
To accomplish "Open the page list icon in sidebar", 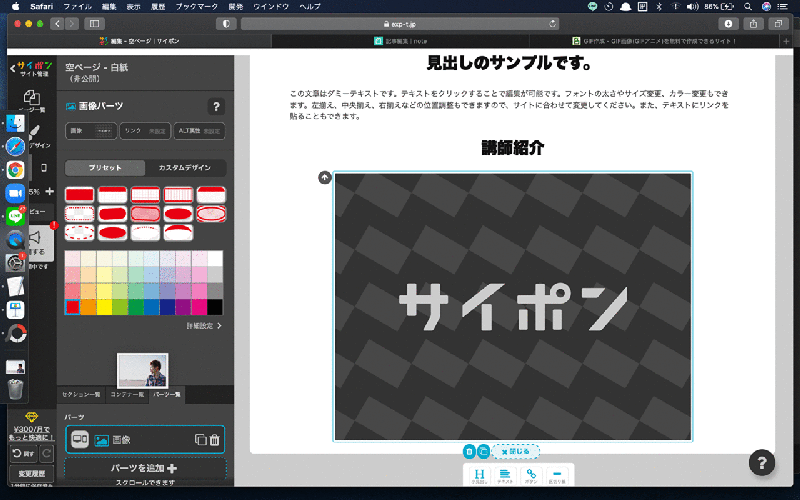I will (x=32, y=97).
